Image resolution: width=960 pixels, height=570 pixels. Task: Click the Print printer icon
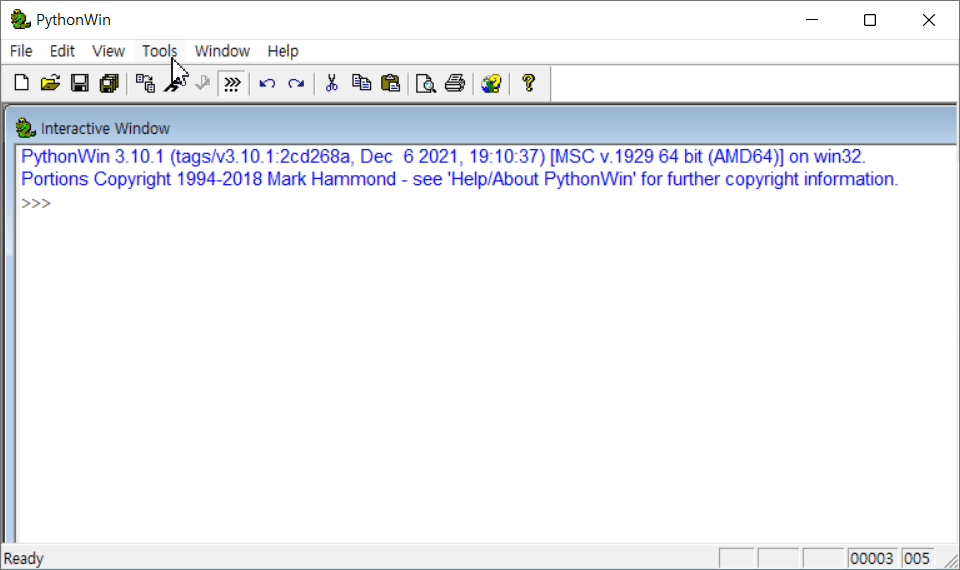pyautogui.click(x=455, y=83)
